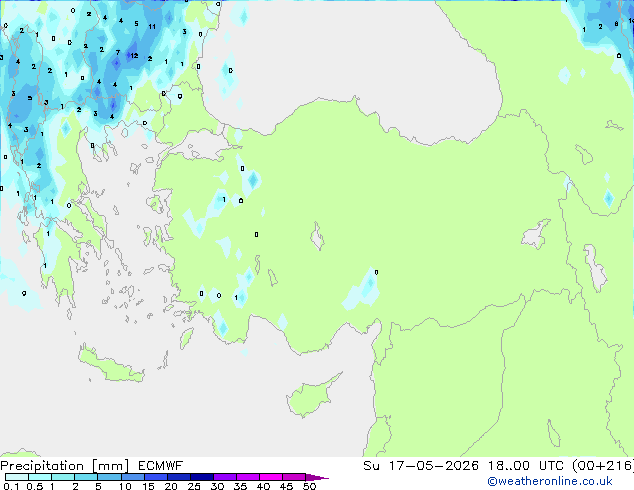Click the '12' precipitation value on the map
The image size is (634, 490).
click(x=134, y=56)
